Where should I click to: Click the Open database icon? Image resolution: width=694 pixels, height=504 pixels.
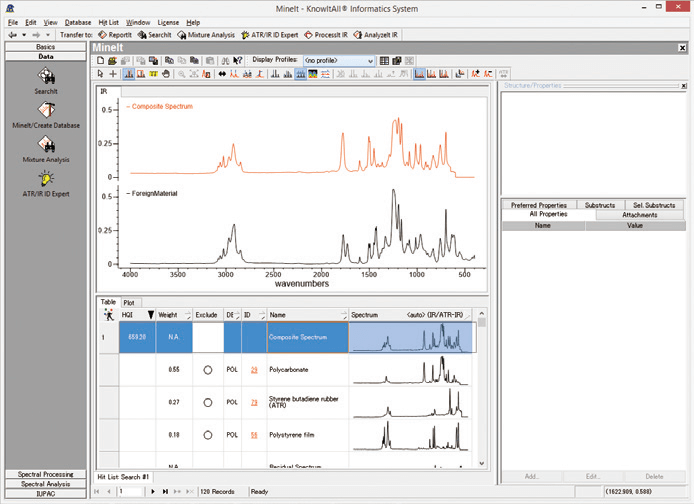112,61
